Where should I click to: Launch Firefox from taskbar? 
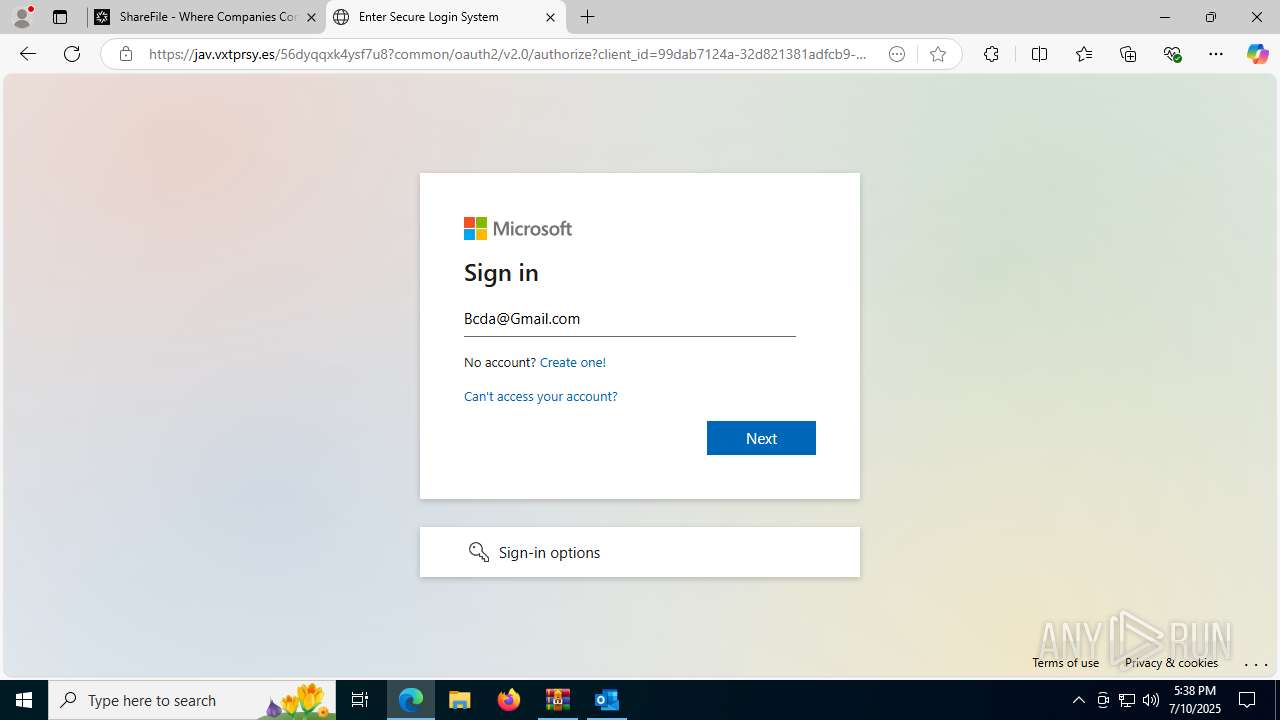[x=509, y=700]
